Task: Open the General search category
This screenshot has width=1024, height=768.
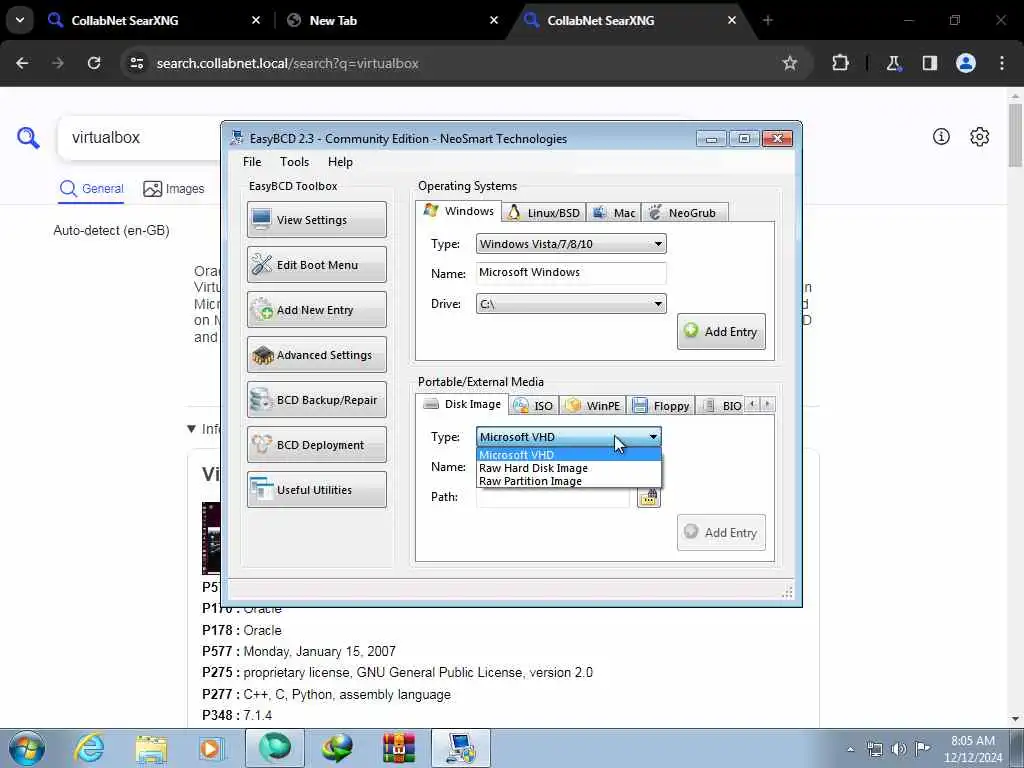Action: 91,189
